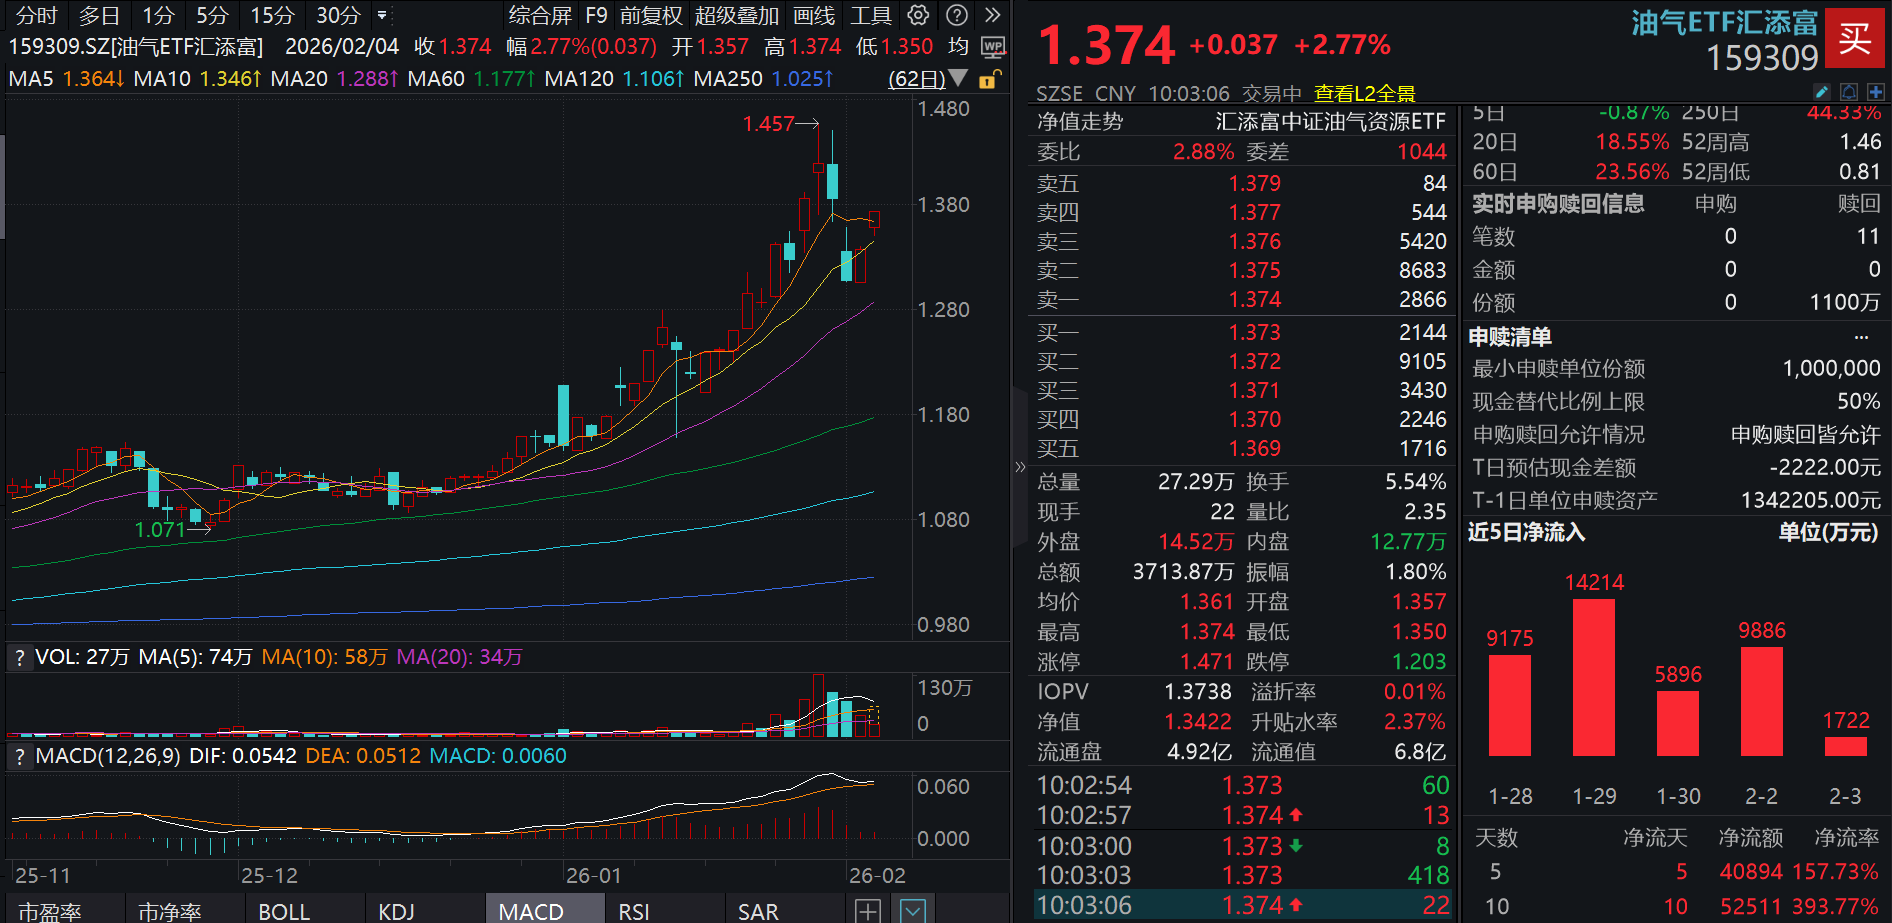Toggle 超级叠加 overlay option

(736, 15)
